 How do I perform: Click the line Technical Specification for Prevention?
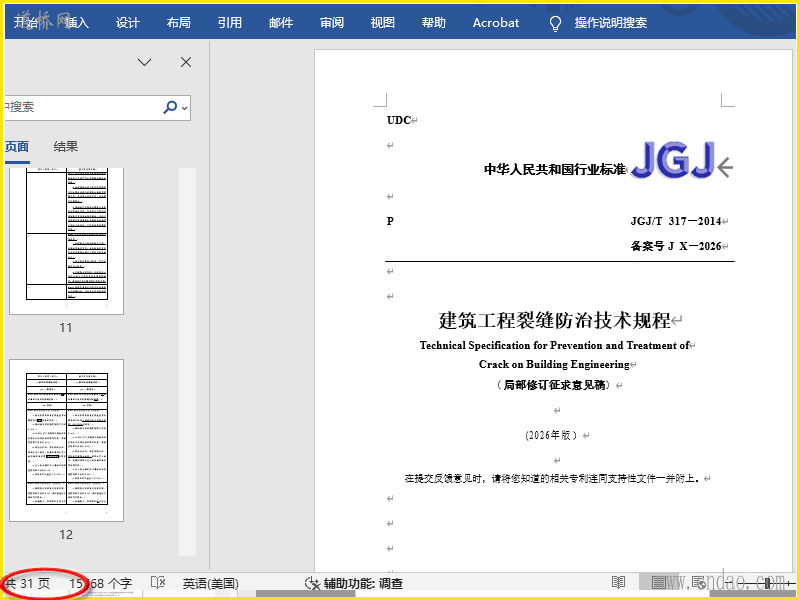point(555,345)
